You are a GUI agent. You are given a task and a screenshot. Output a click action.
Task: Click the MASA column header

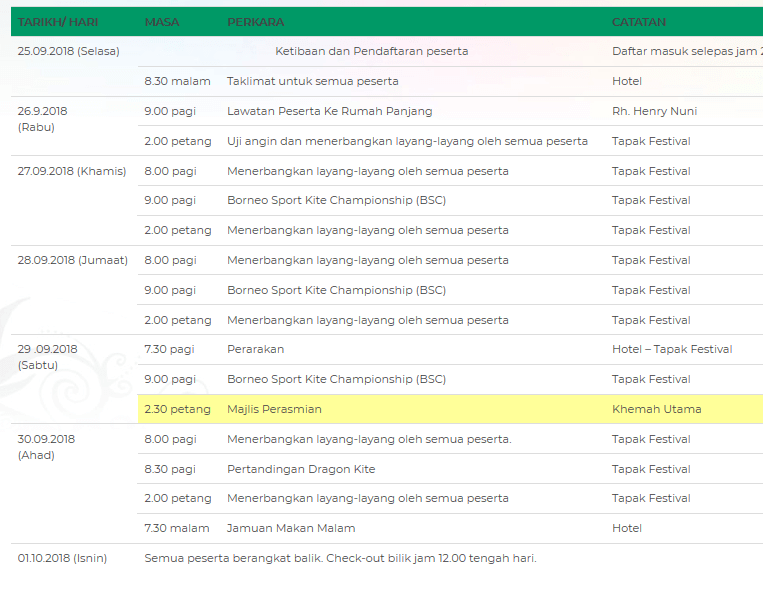pyautogui.click(x=162, y=22)
